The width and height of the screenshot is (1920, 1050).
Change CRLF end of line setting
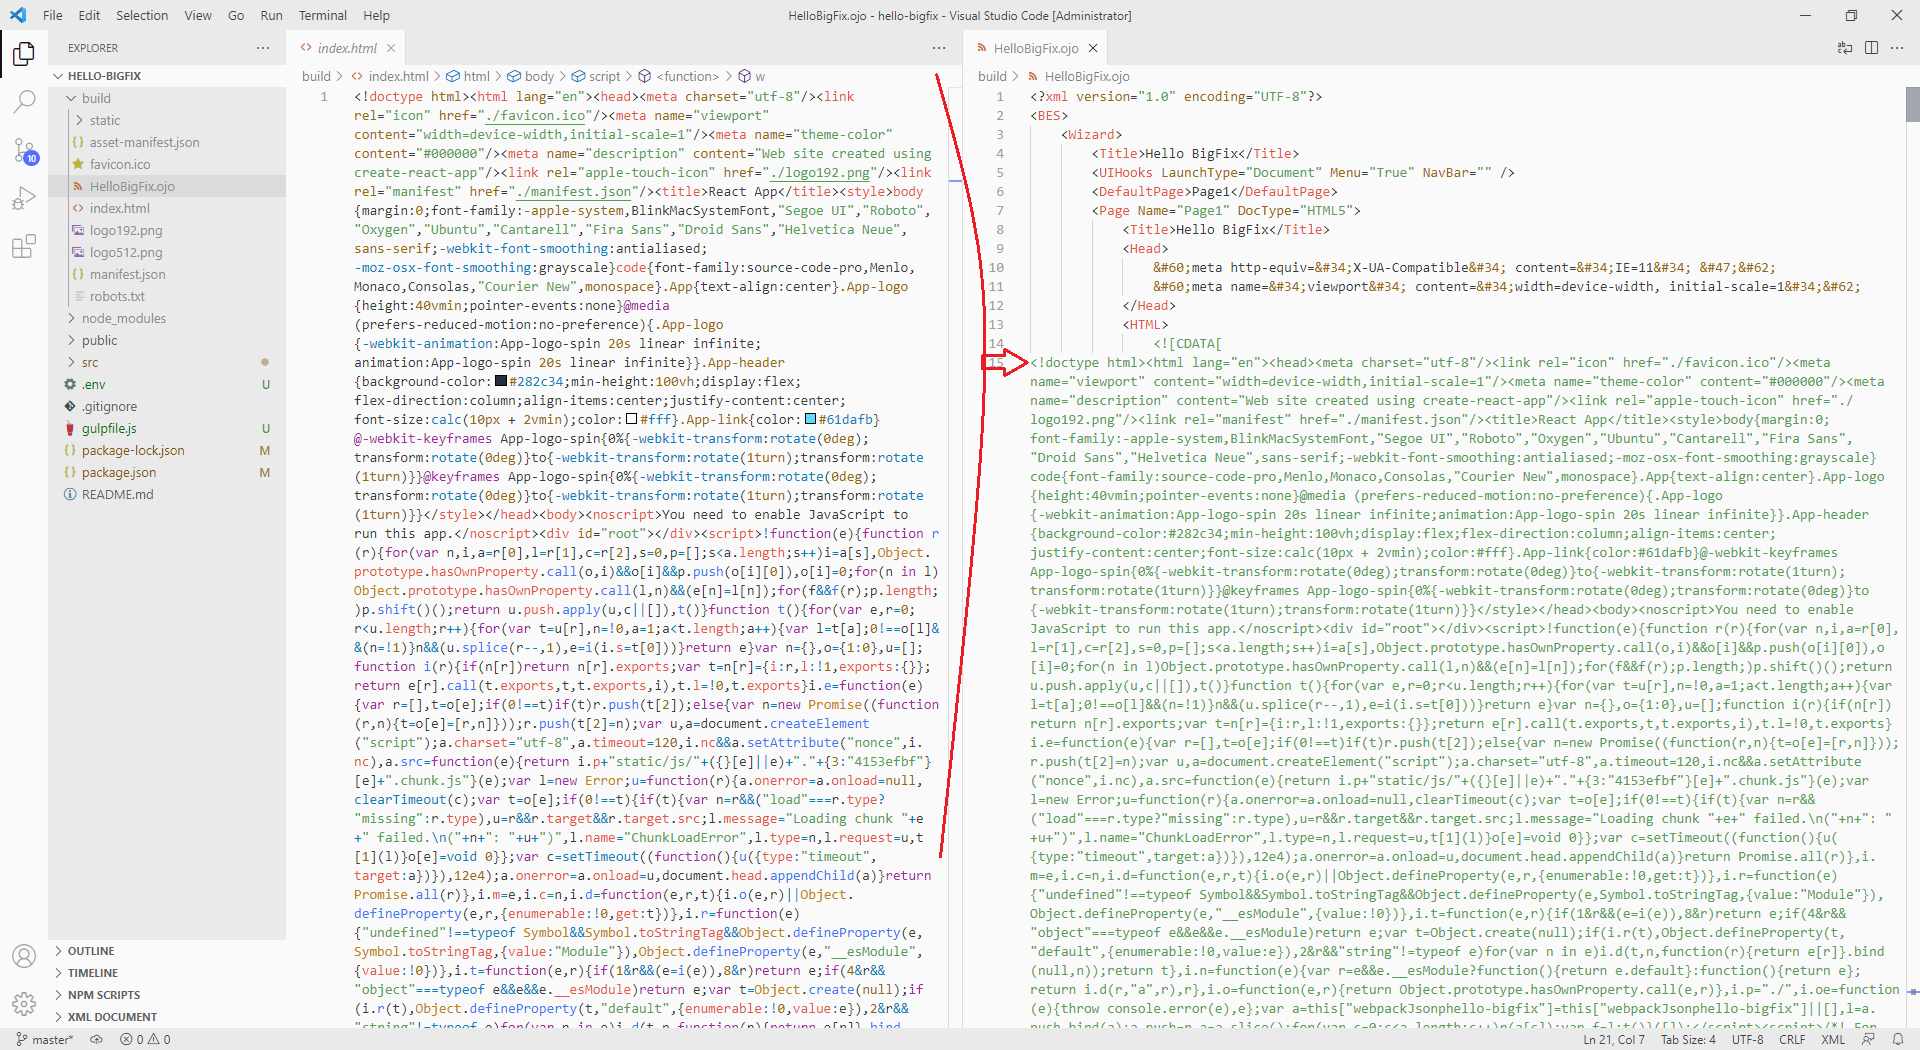click(1792, 1039)
